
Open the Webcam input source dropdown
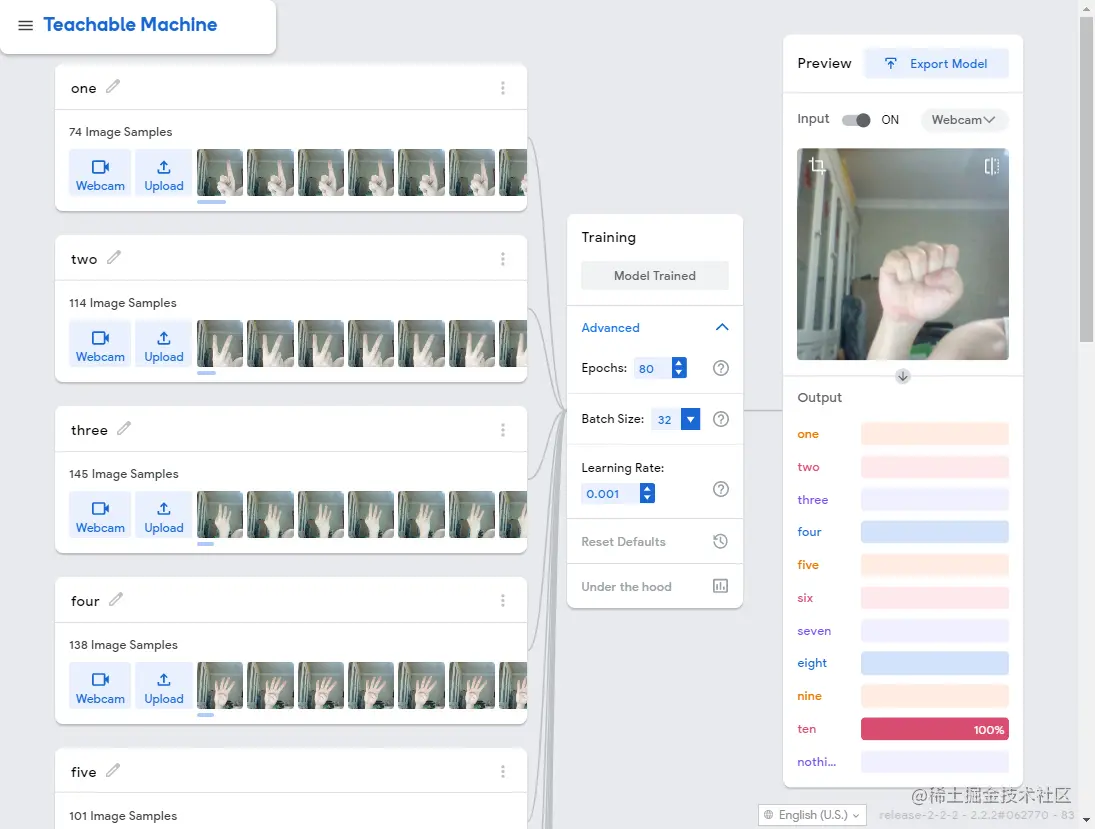[x=963, y=120]
